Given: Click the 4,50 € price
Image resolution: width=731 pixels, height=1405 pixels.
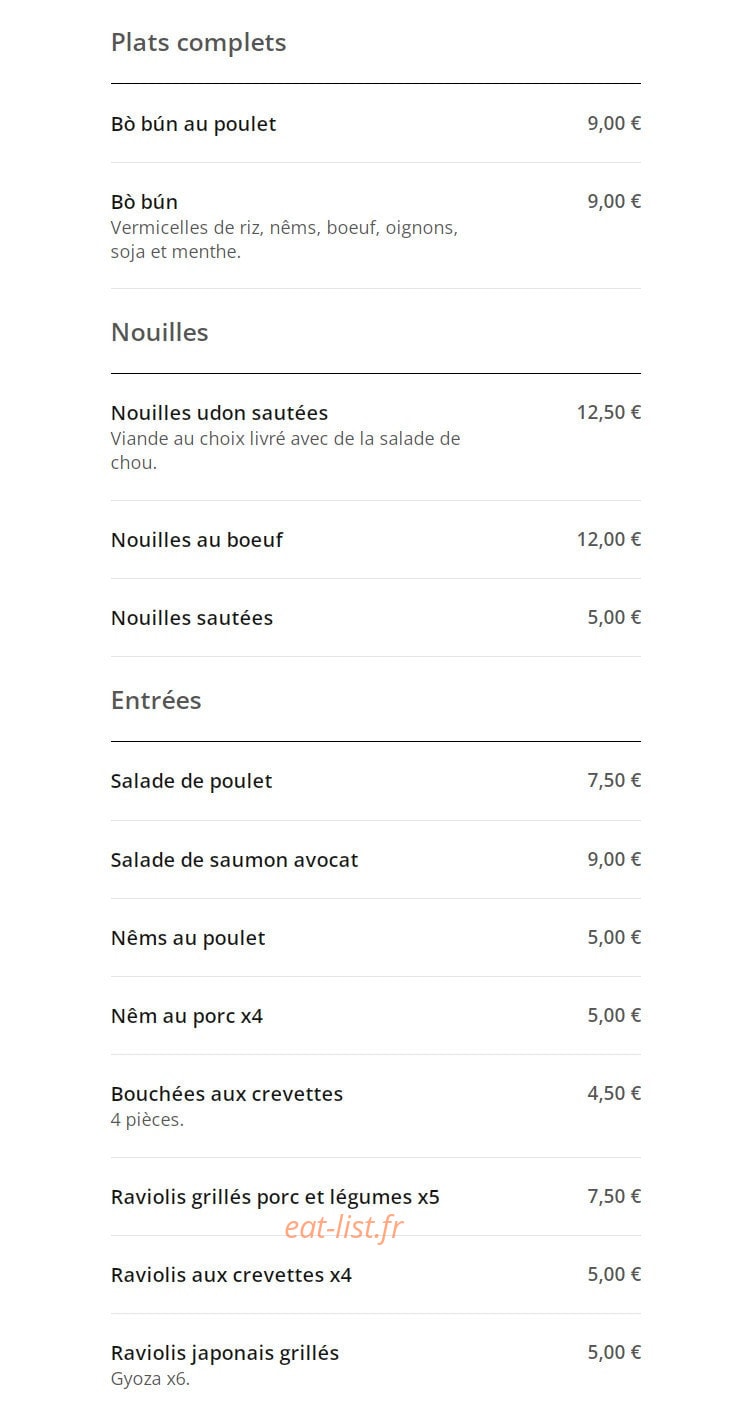Looking at the screenshot, I should coord(614,1093).
